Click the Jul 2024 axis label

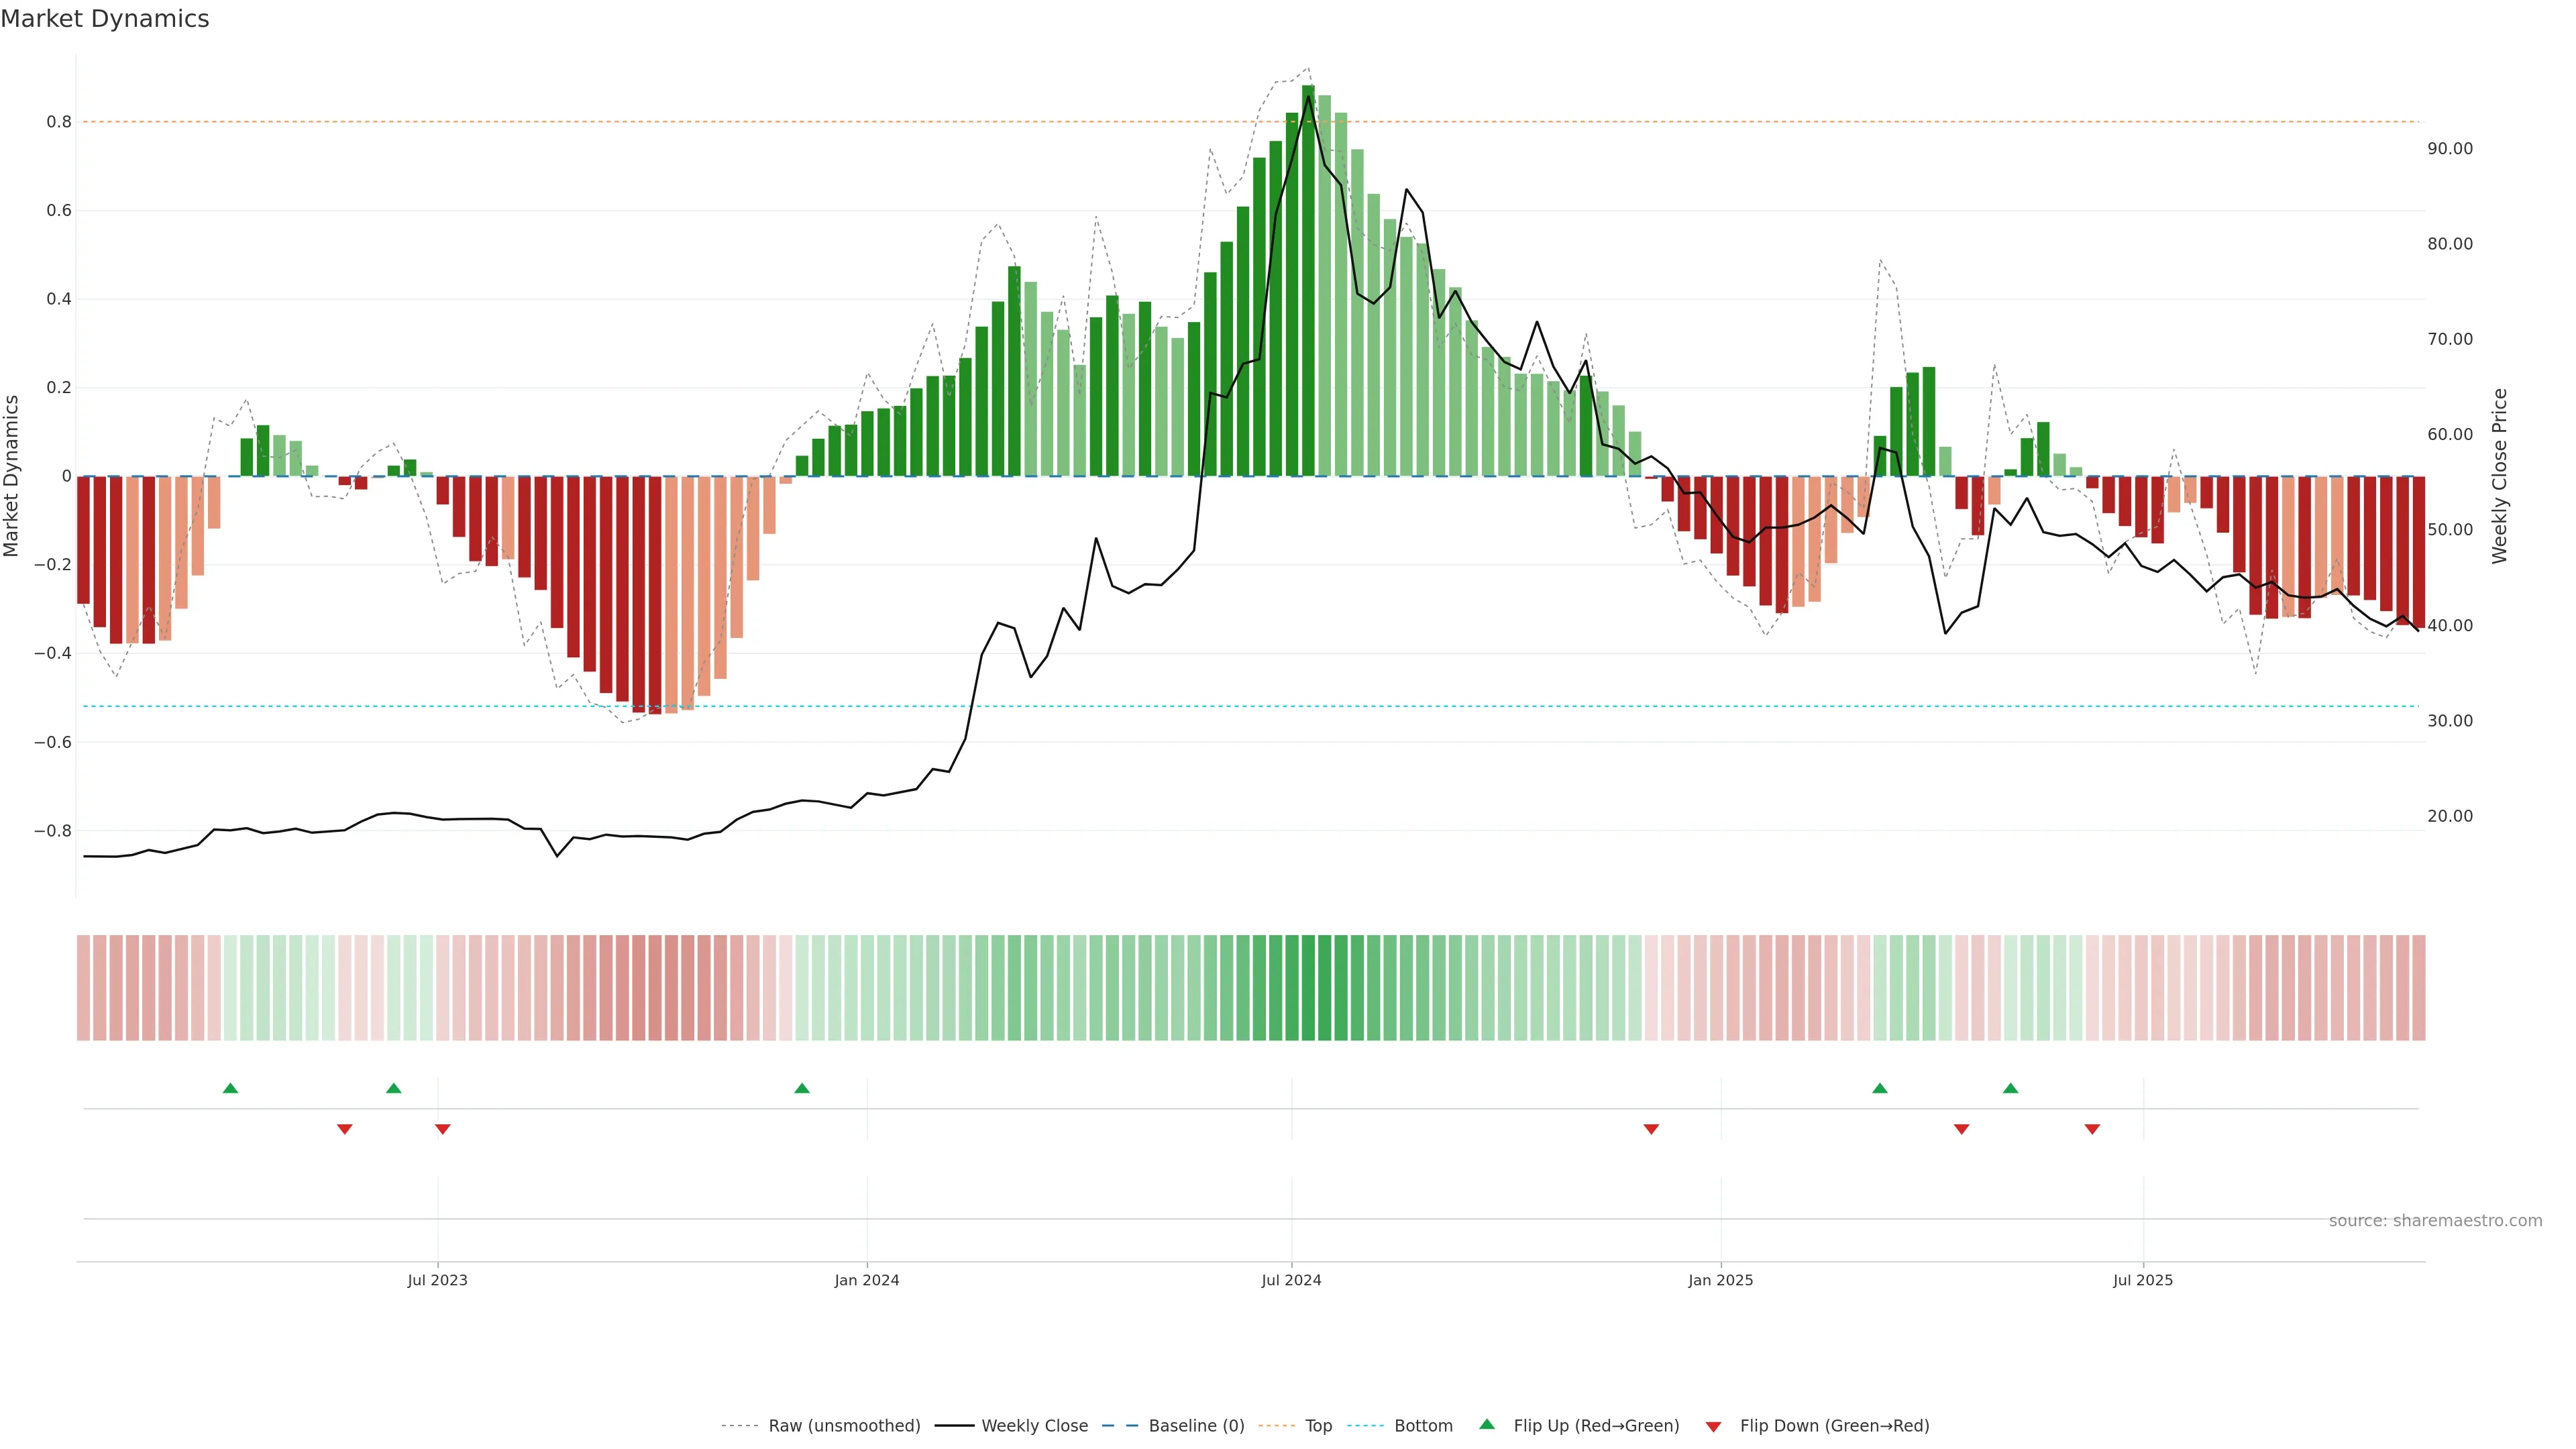pyautogui.click(x=1291, y=1280)
